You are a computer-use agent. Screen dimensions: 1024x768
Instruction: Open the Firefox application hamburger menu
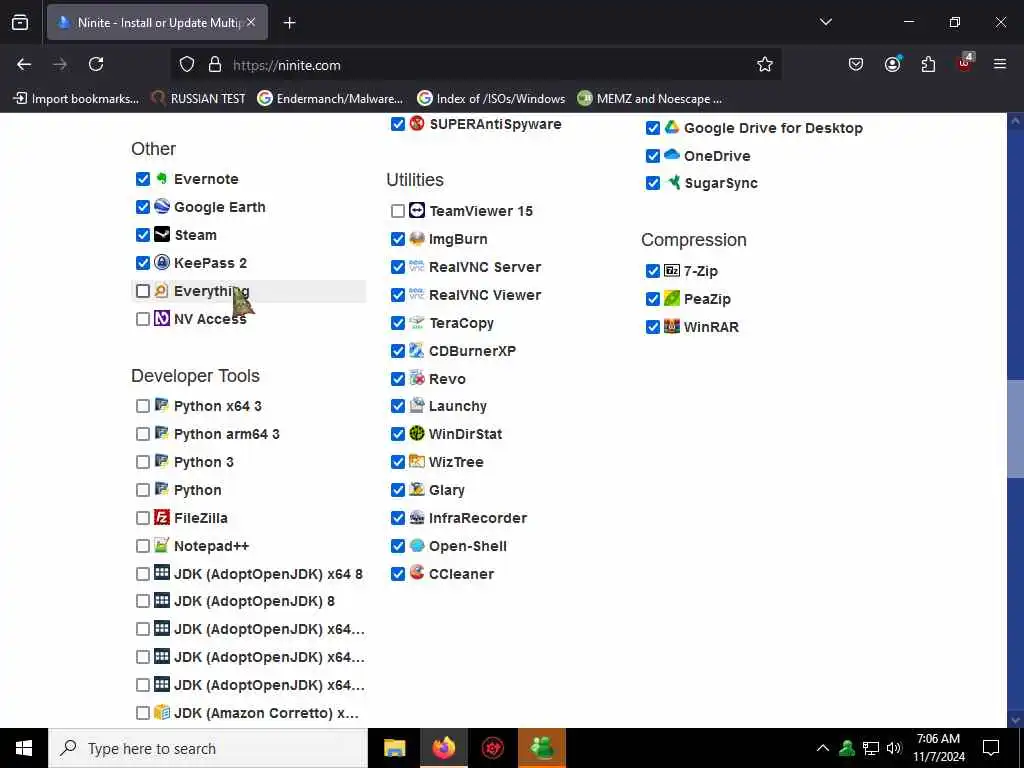point(1000,64)
